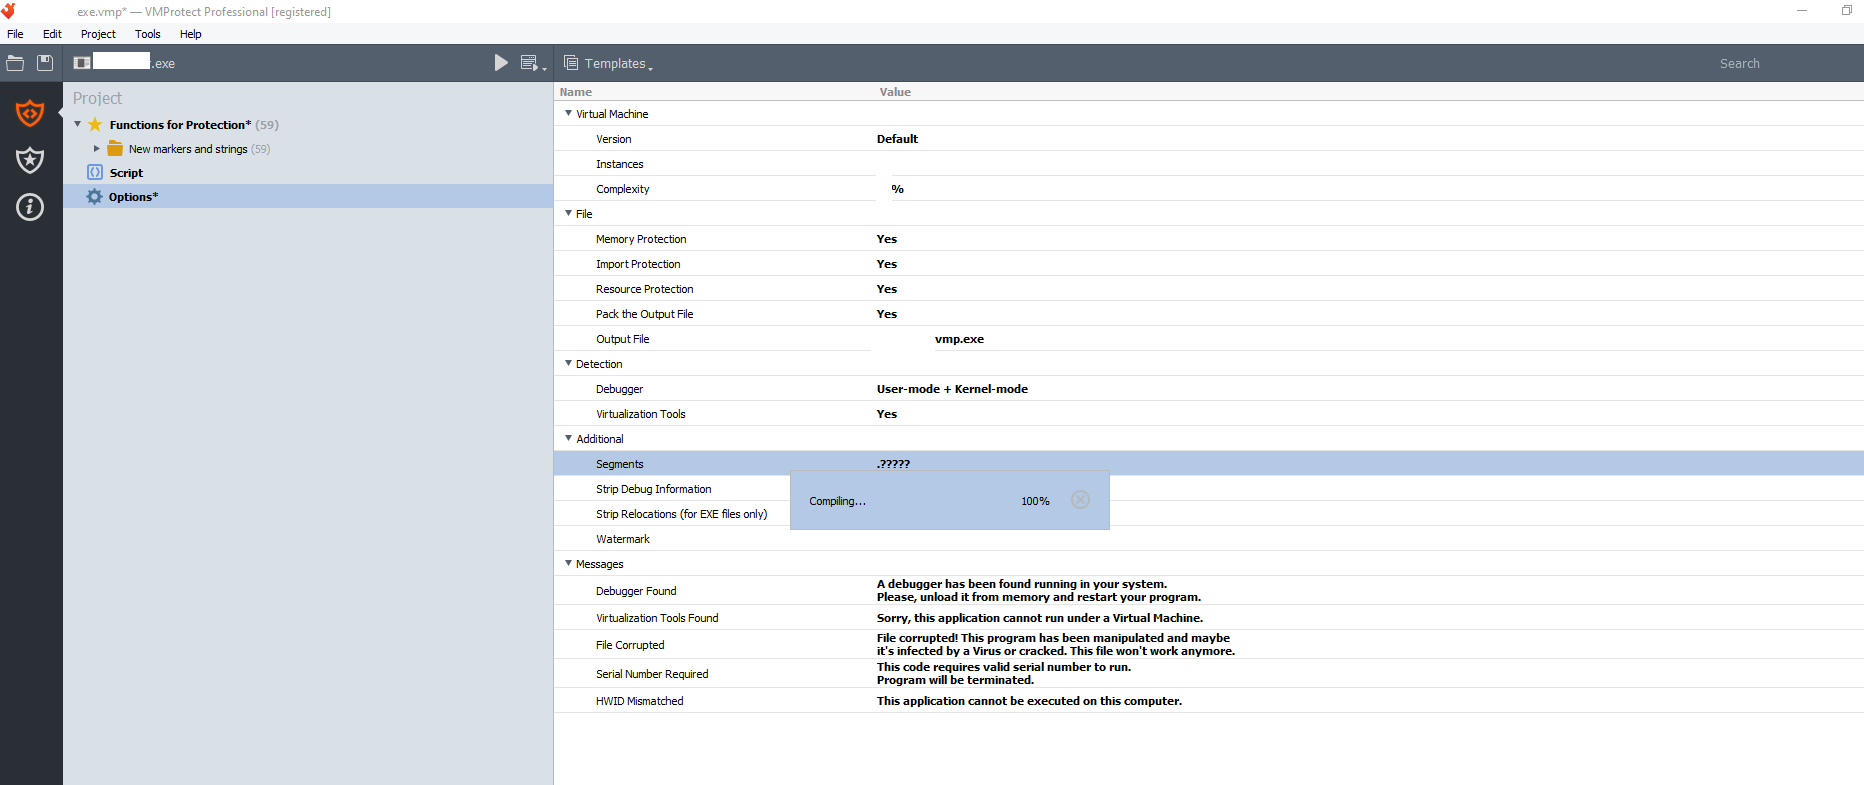1864x785 pixels.
Task: Select the Script tree item
Action: coord(126,173)
